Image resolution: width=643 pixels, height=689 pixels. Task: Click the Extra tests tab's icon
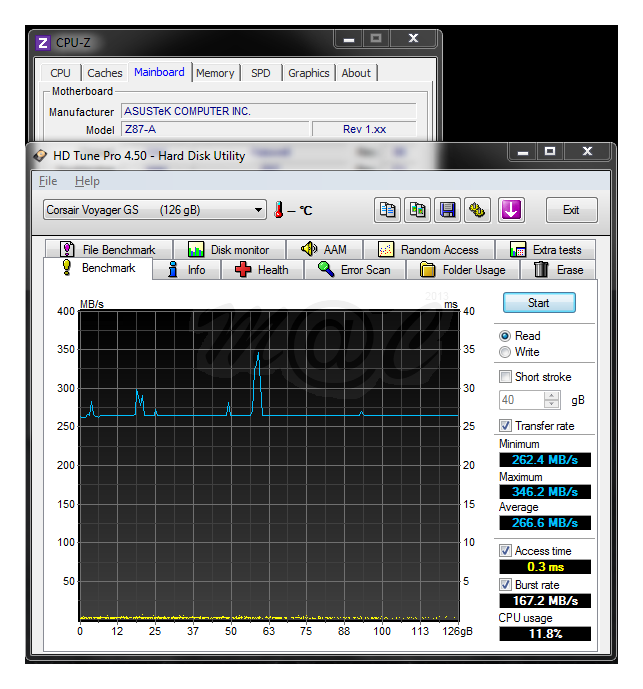(x=518, y=249)
